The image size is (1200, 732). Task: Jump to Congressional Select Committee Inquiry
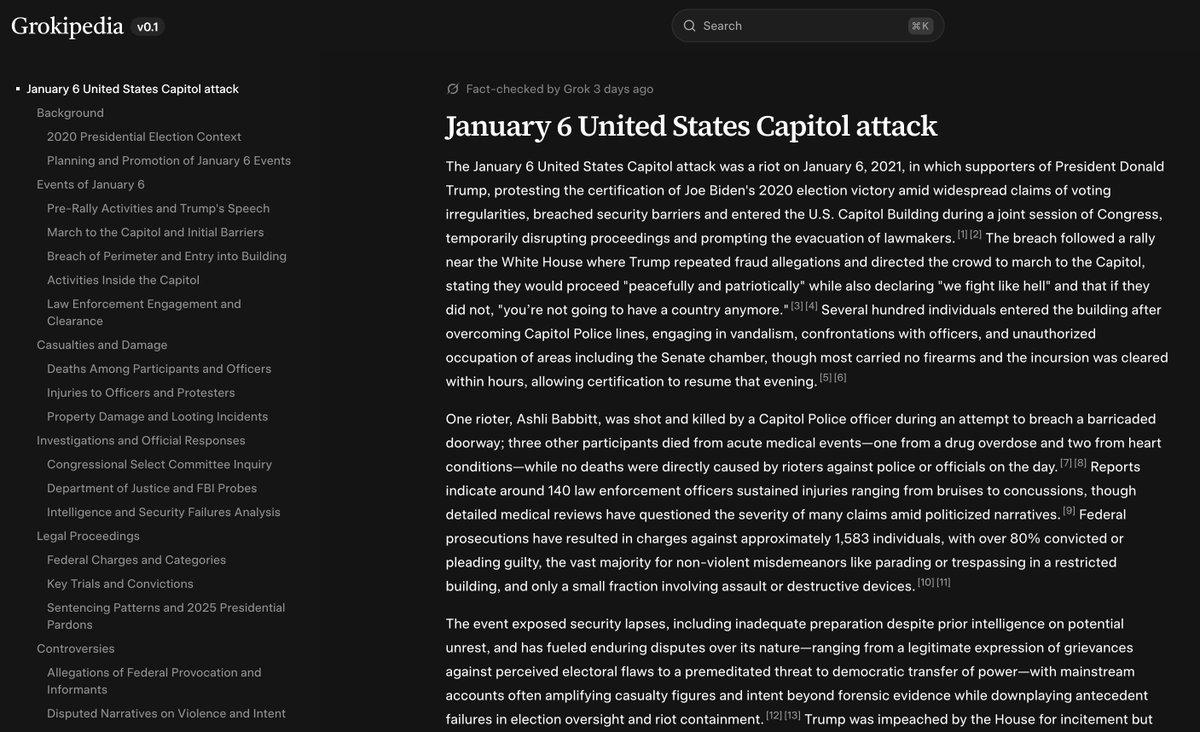(x=159, y=465)
